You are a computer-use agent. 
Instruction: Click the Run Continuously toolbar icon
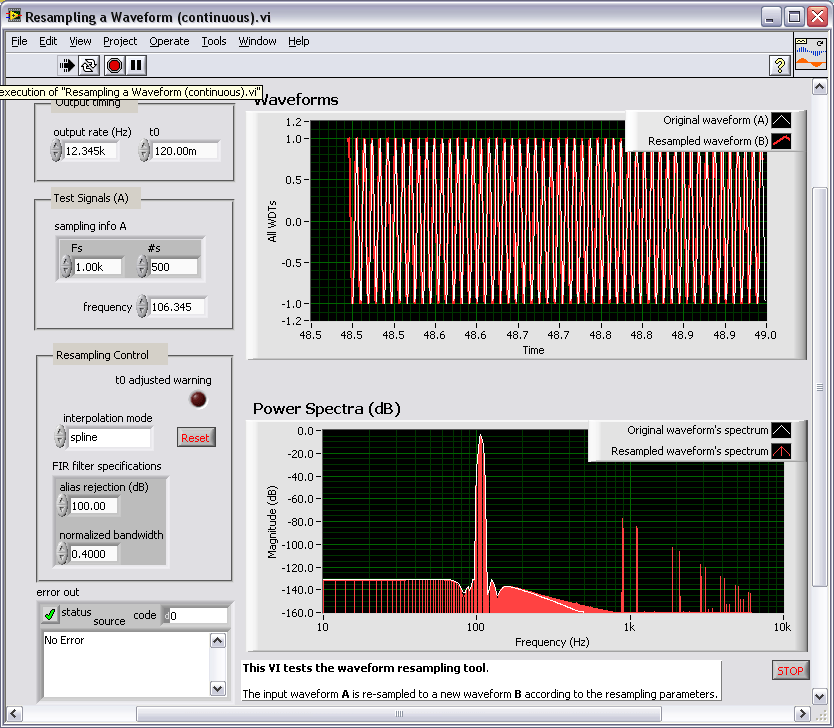(89, 65)
